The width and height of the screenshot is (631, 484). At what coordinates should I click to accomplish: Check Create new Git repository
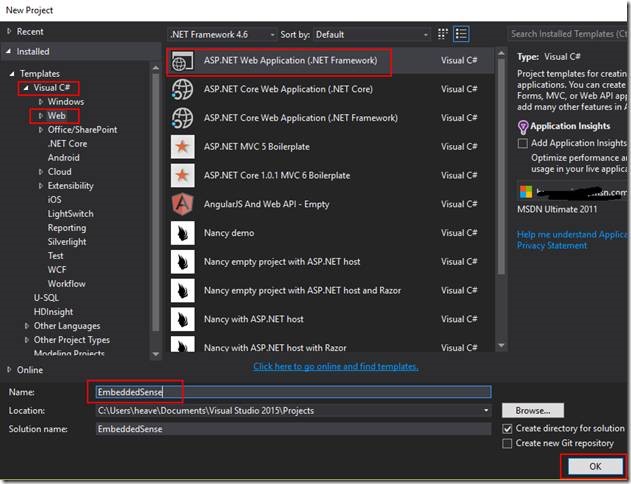point(507,443)
